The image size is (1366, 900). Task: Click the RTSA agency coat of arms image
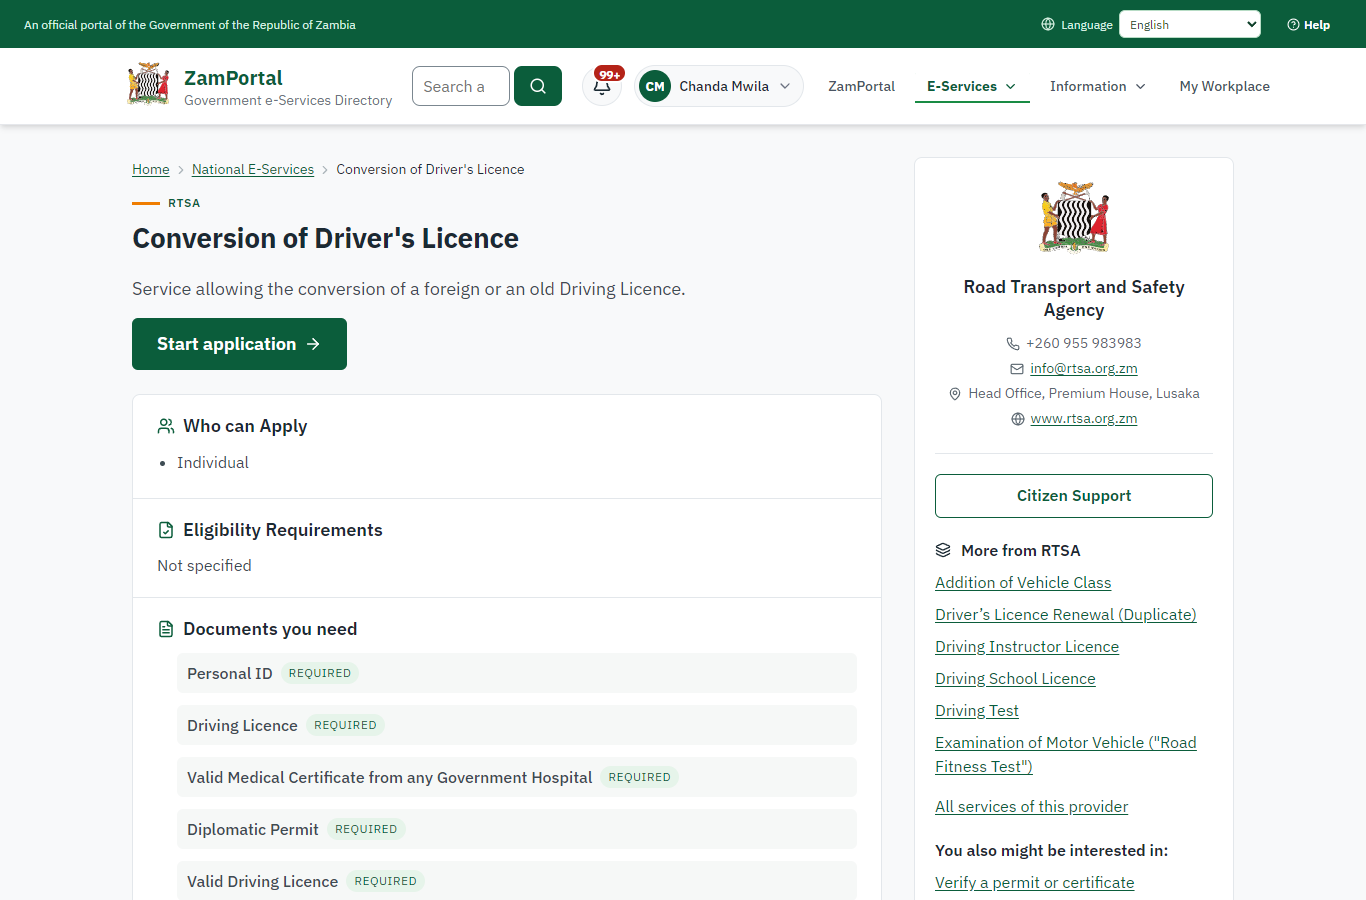1074,217
